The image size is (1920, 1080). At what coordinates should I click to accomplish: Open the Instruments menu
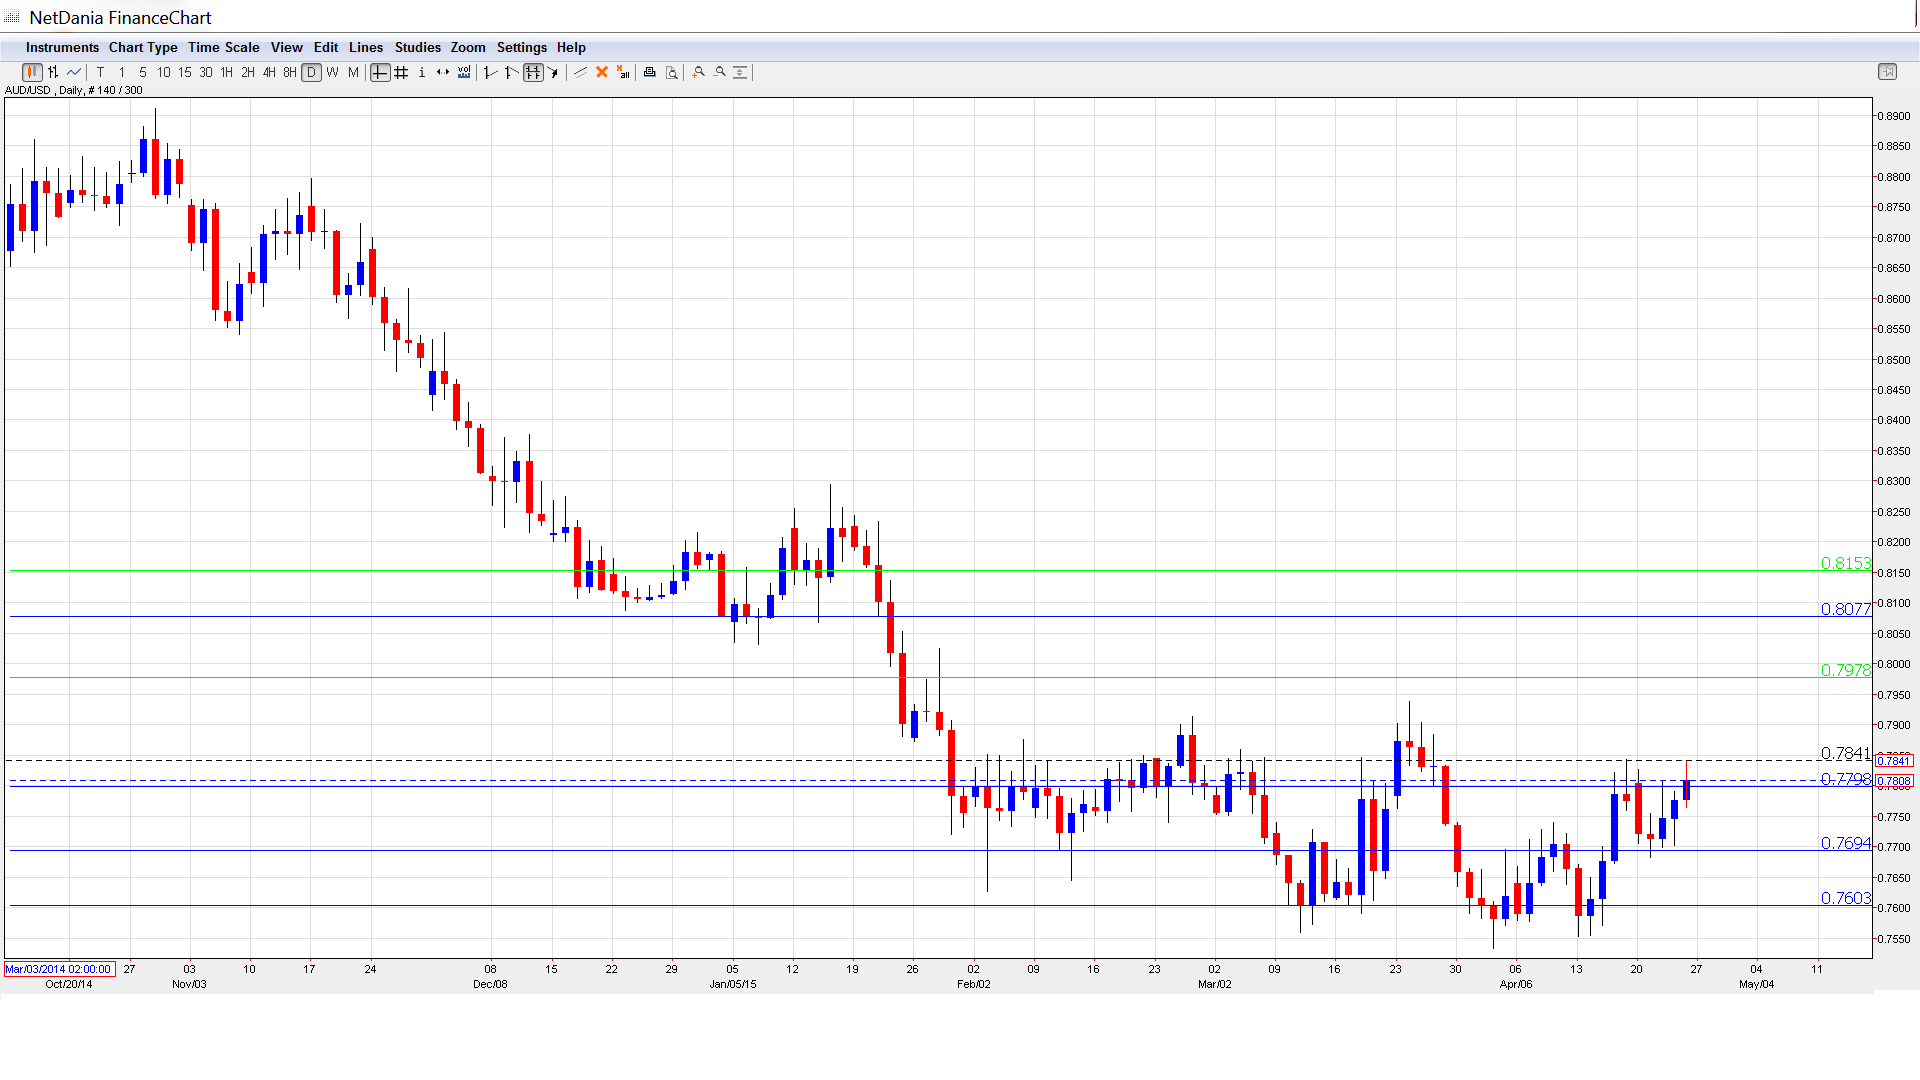[x=62, y=47]
